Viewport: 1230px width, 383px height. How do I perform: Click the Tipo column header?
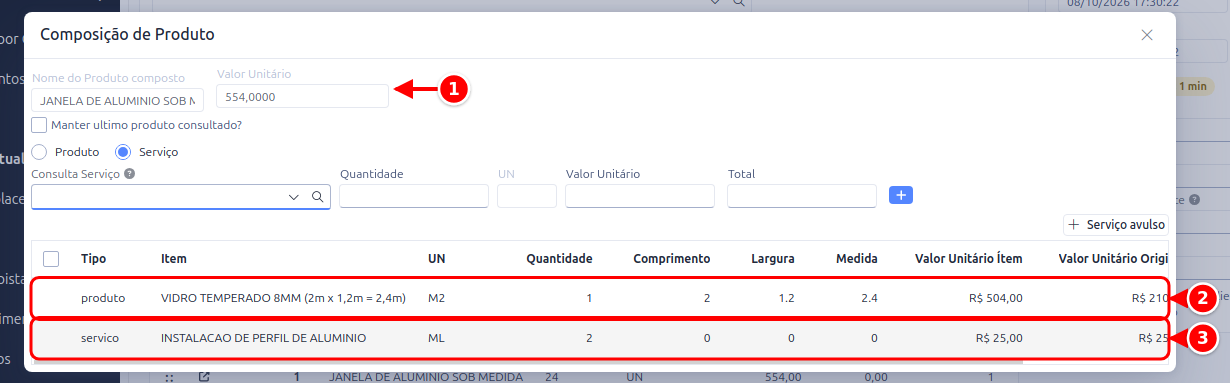pyautogui.click(x=93, y=259)
